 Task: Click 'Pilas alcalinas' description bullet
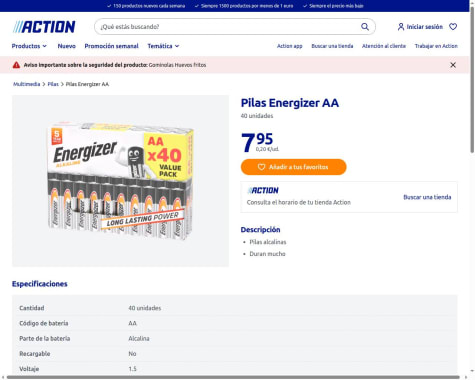(x=268, y=242)
